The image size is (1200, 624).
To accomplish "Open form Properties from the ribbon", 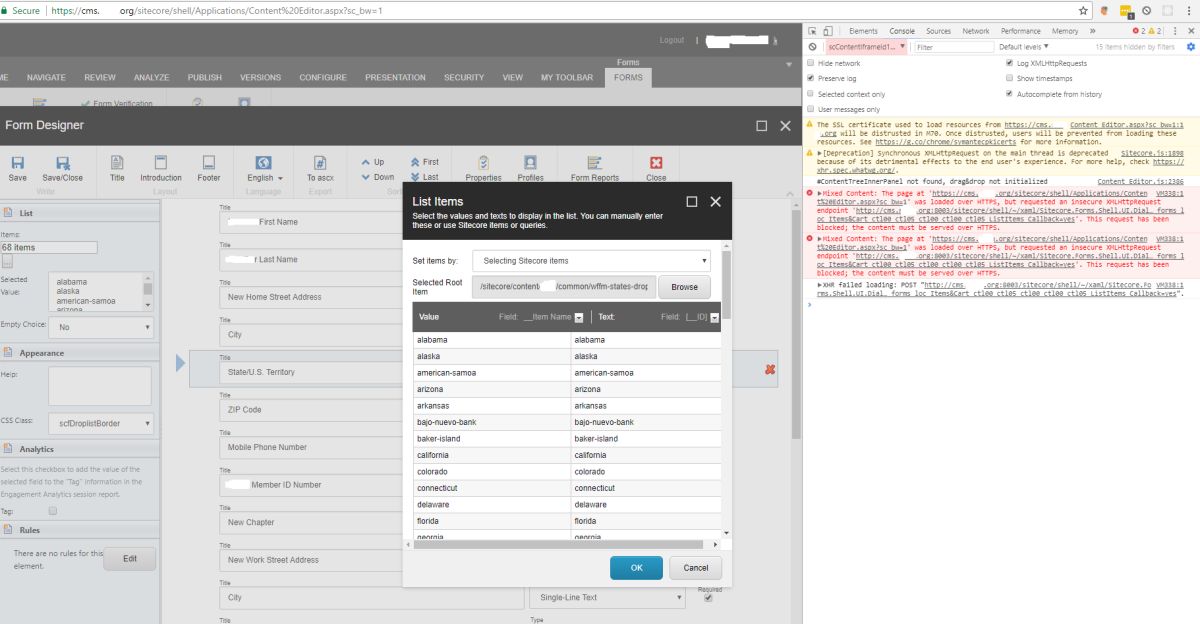I will tap(483, 167).
